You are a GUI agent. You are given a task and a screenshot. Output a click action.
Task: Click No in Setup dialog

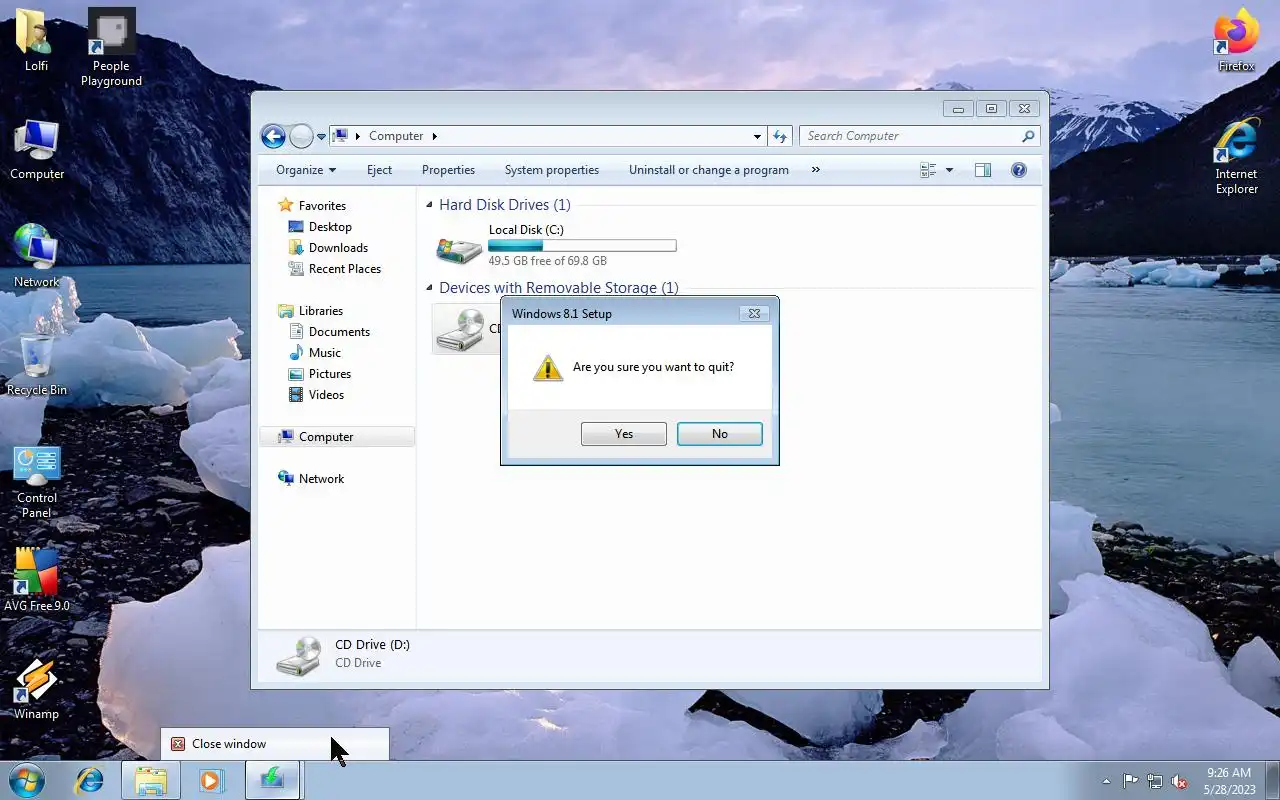click(x=720, y=434)
